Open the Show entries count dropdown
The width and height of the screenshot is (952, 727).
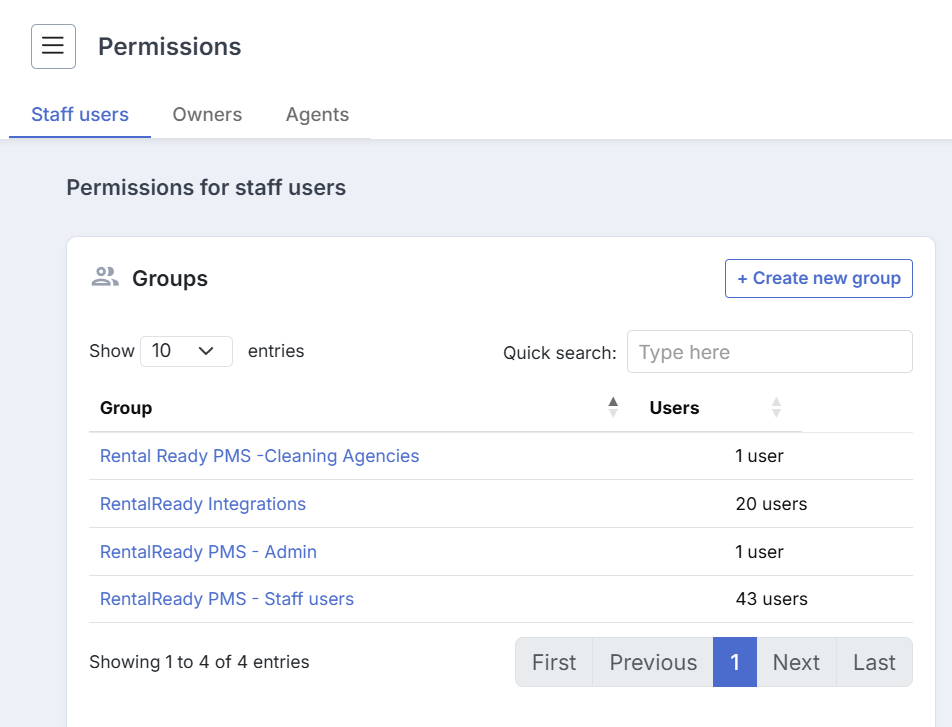[186, 351]
